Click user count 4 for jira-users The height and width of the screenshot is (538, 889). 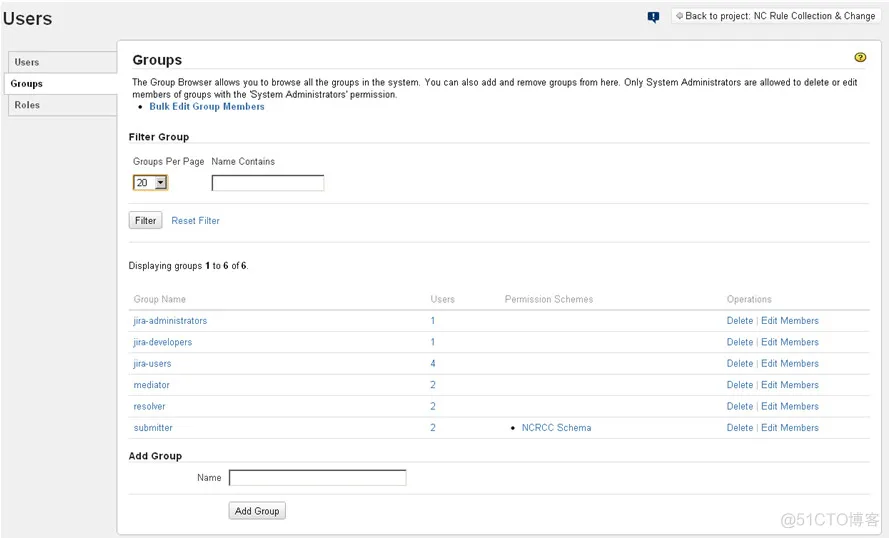coord(433,364)
